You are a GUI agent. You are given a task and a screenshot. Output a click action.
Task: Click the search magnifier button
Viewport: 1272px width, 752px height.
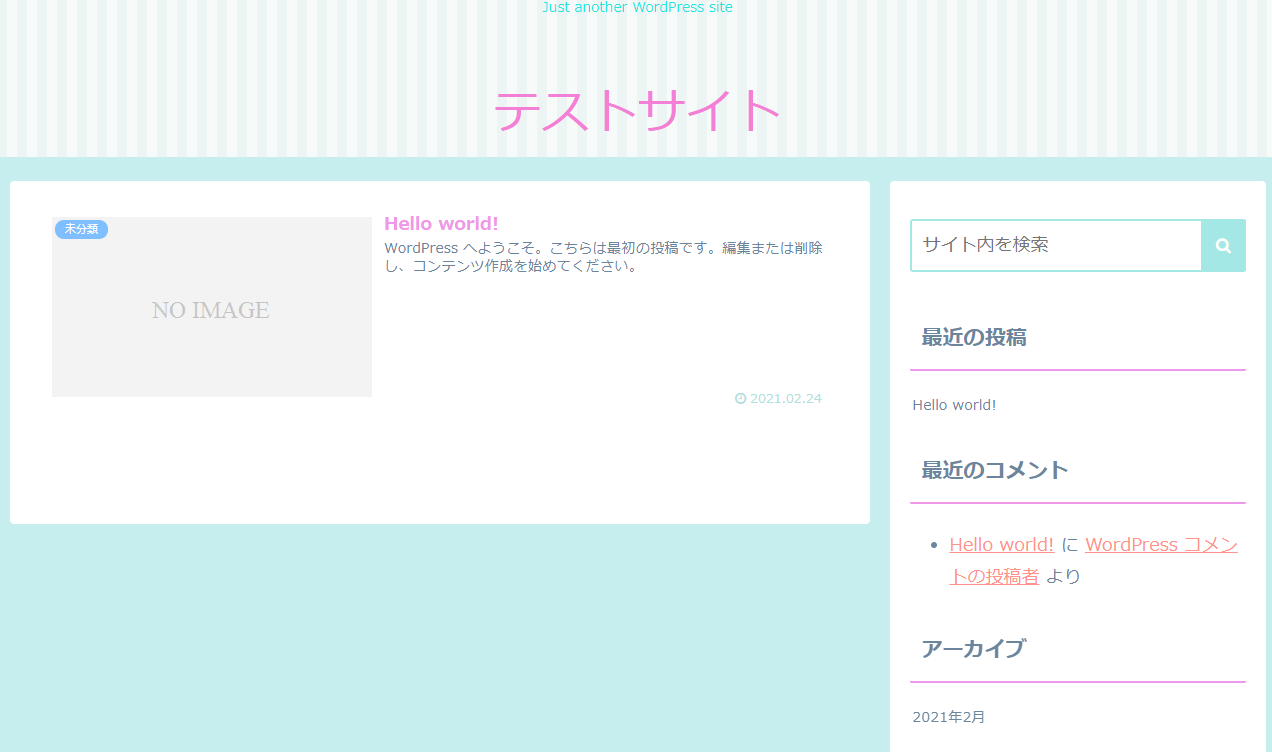[1223, 245]
